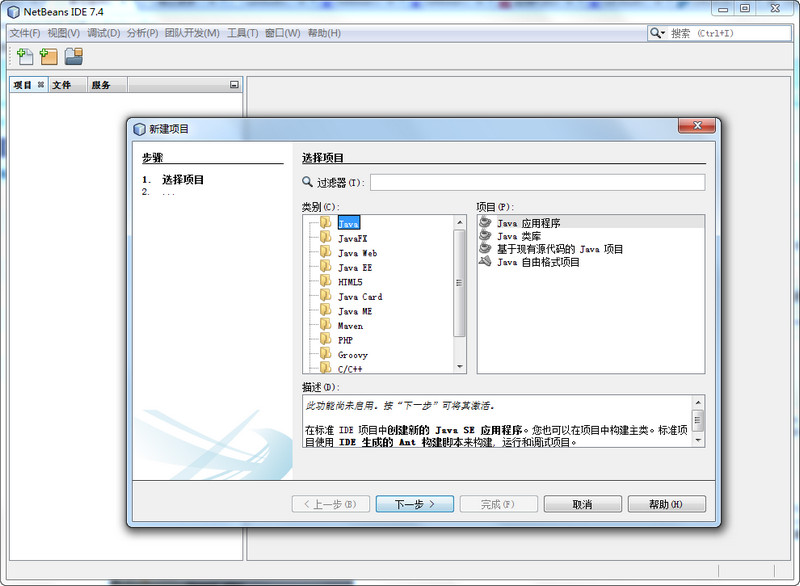Click the JavaFX folder icon
The image size is (800, 586).
pyautogui.click(x=326, y=237)
